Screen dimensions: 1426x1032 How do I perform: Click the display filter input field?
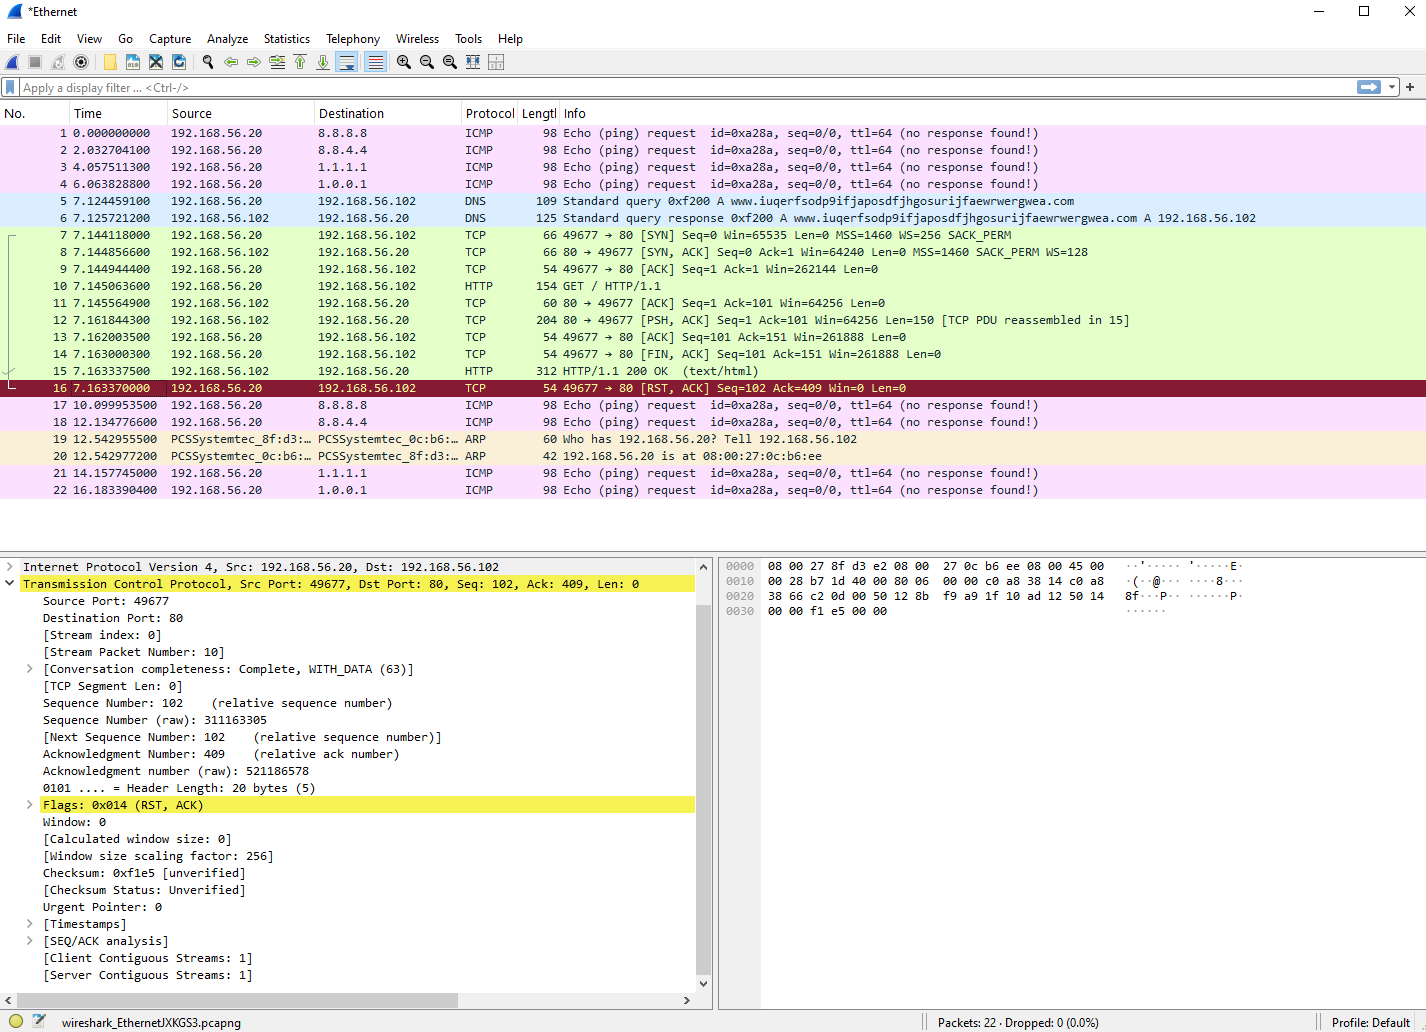coord(685,87)
